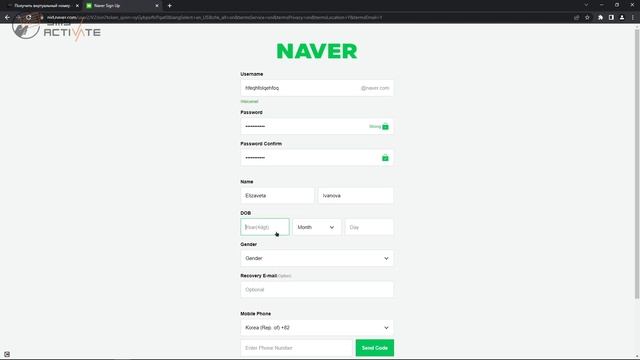Viewport: 640px width, 360px height.
Task: Switch to the Naver Sign Up tab
Action: 122,6
